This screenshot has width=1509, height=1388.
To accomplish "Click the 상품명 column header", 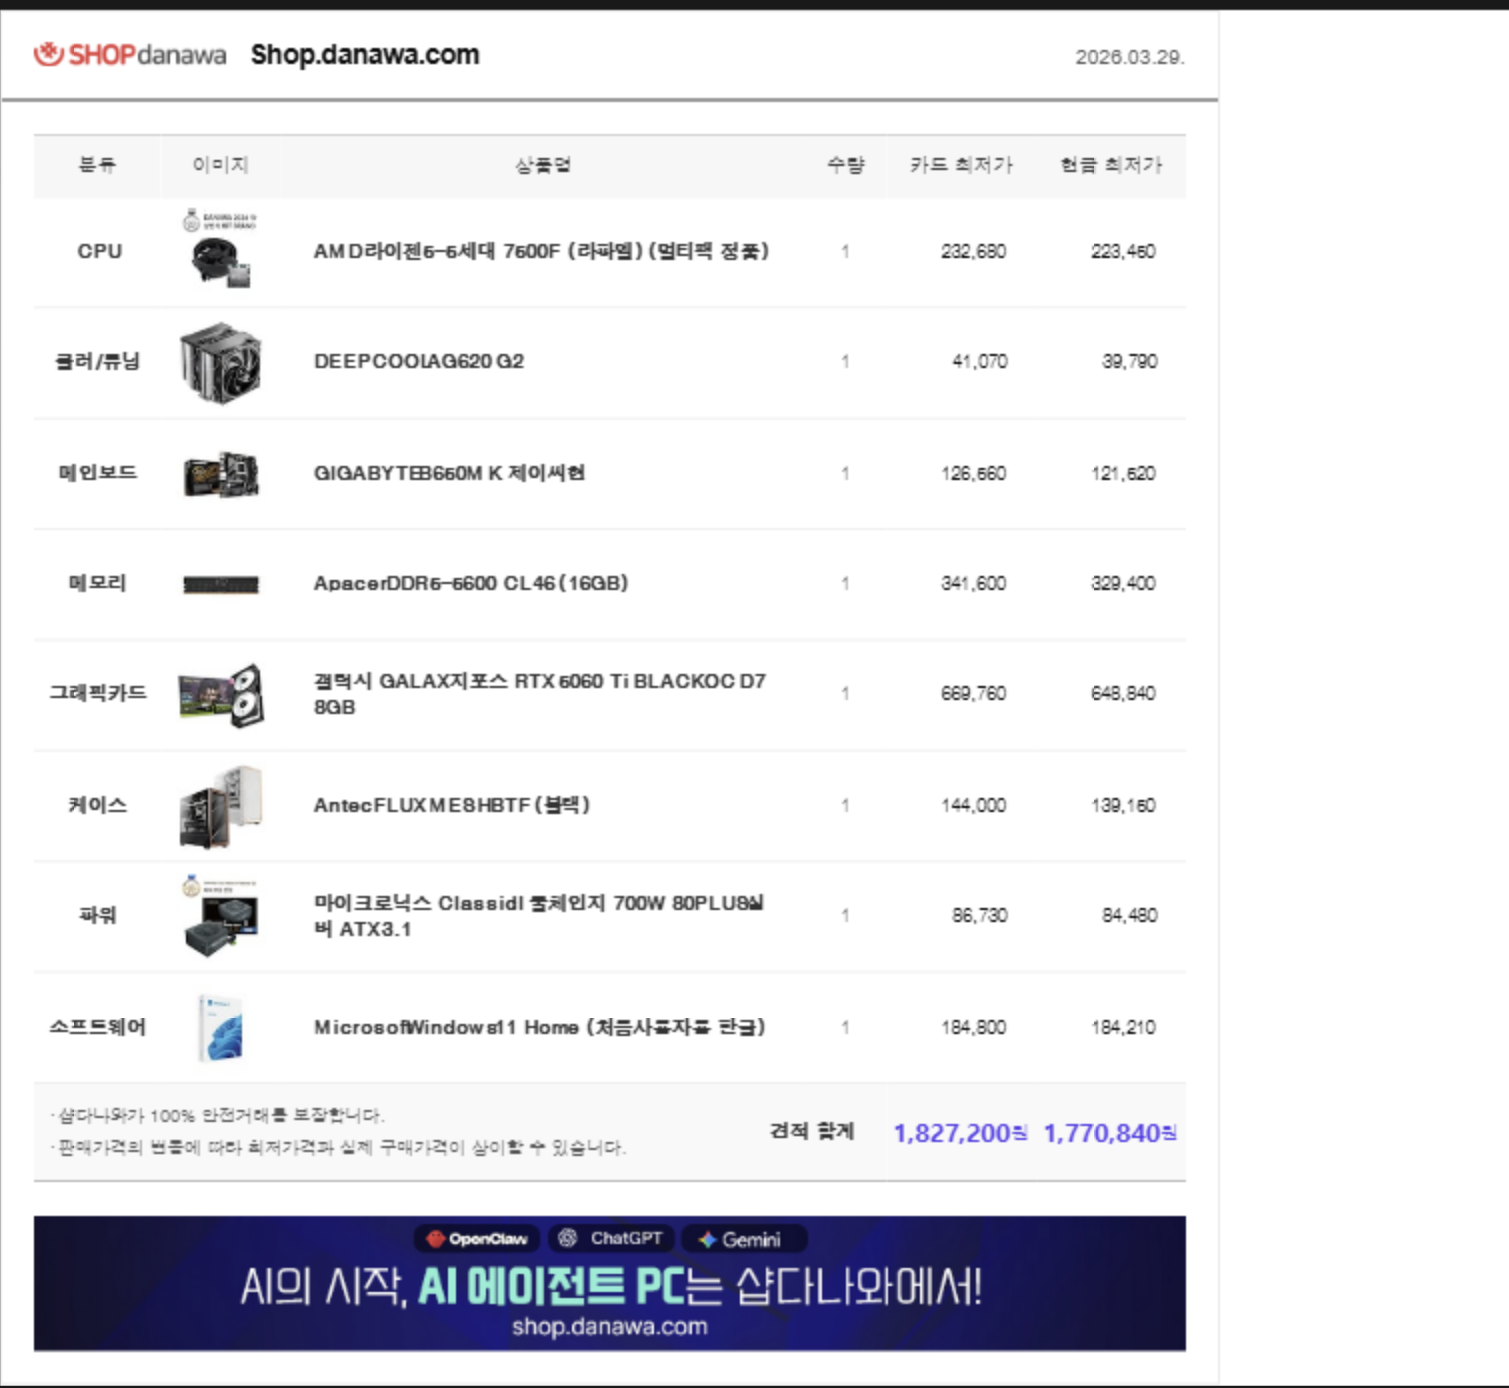I will 543,165.
